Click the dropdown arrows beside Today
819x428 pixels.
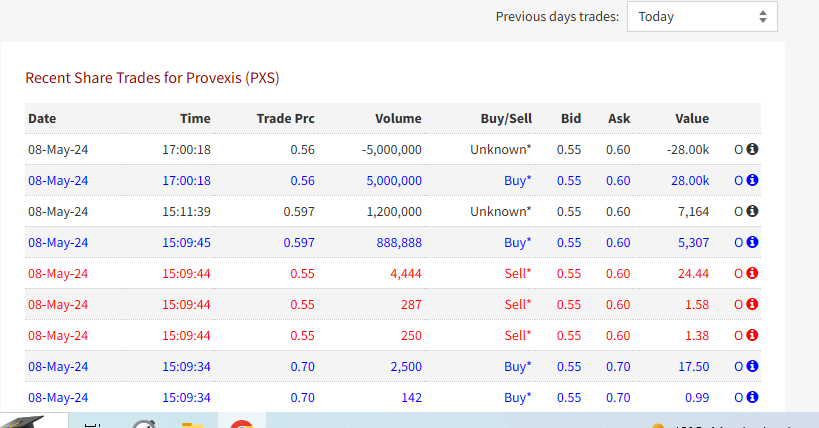763,17
